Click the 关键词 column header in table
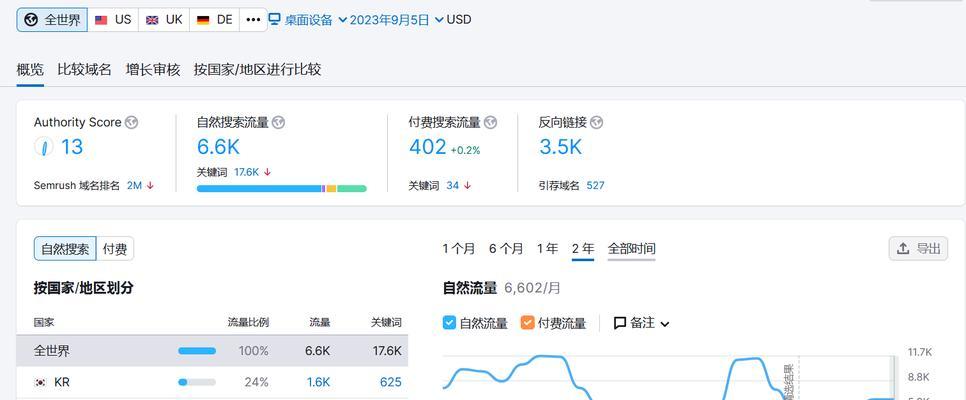966x400 pixels. click(x=386, y=322)
